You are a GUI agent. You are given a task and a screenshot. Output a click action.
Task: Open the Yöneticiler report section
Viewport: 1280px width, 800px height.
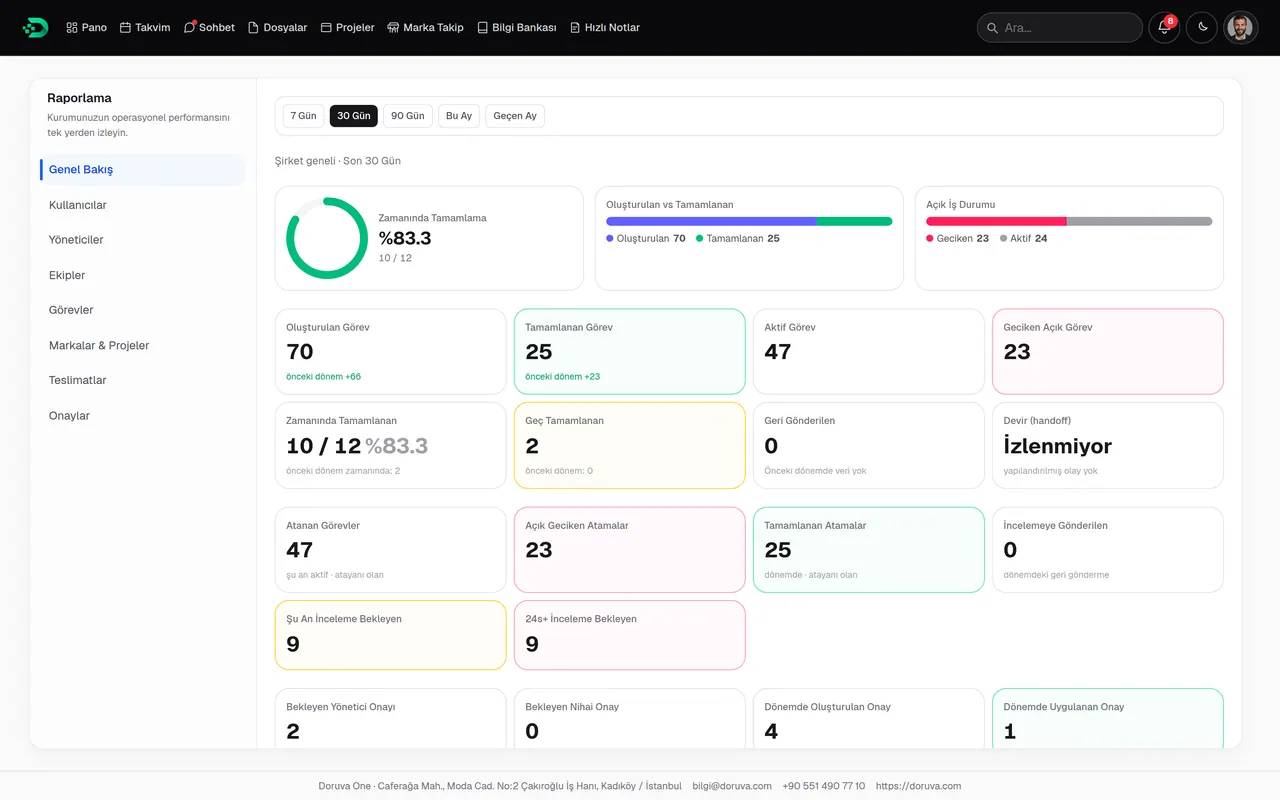tap(143, 240)
